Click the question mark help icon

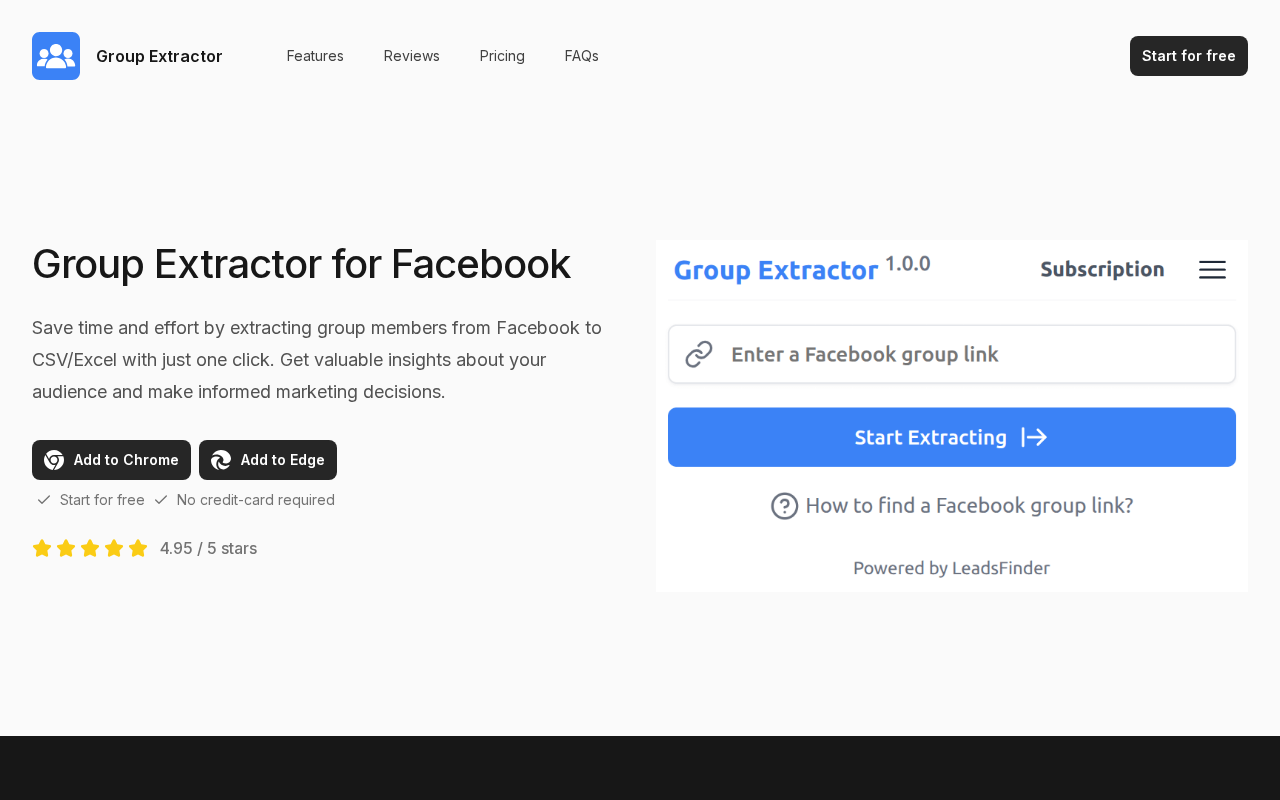pyautogui.click(x=785, y=506)
